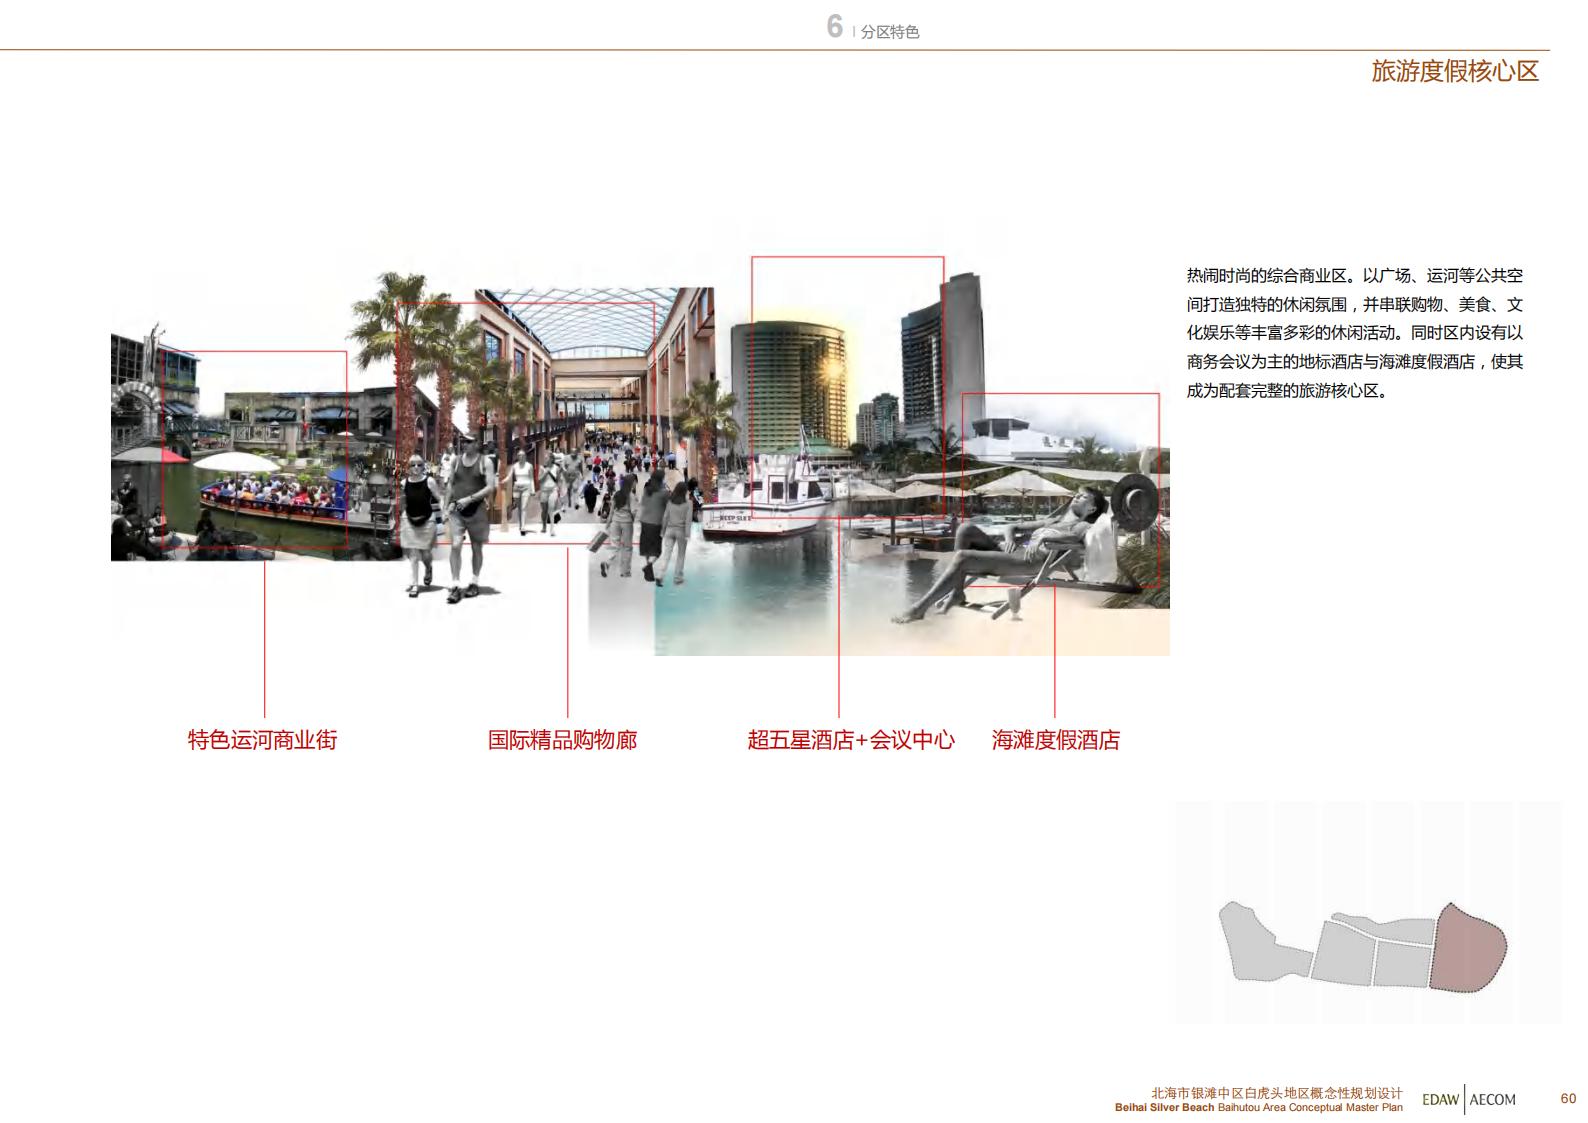Click the canal boat photo

point(255,448)
